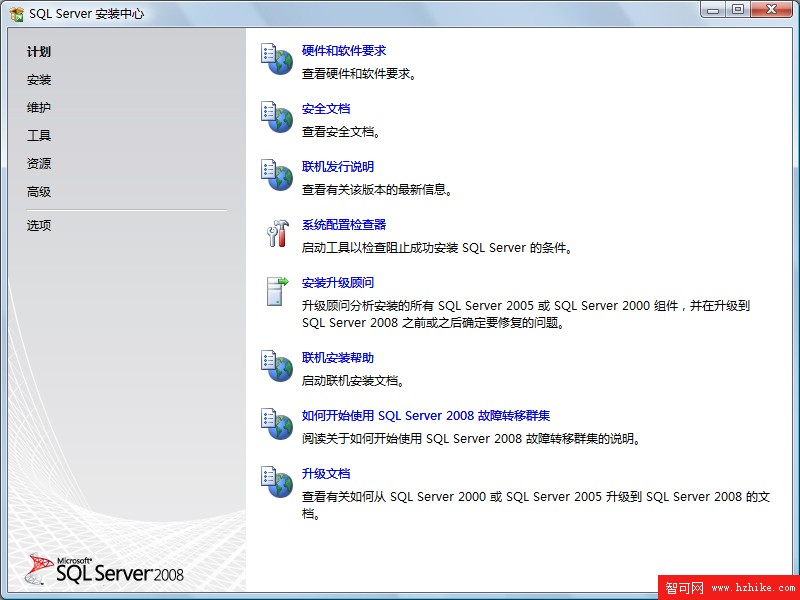800x600 pixels.
Task: Go to the 工具 section
Action: coord(39,136)
